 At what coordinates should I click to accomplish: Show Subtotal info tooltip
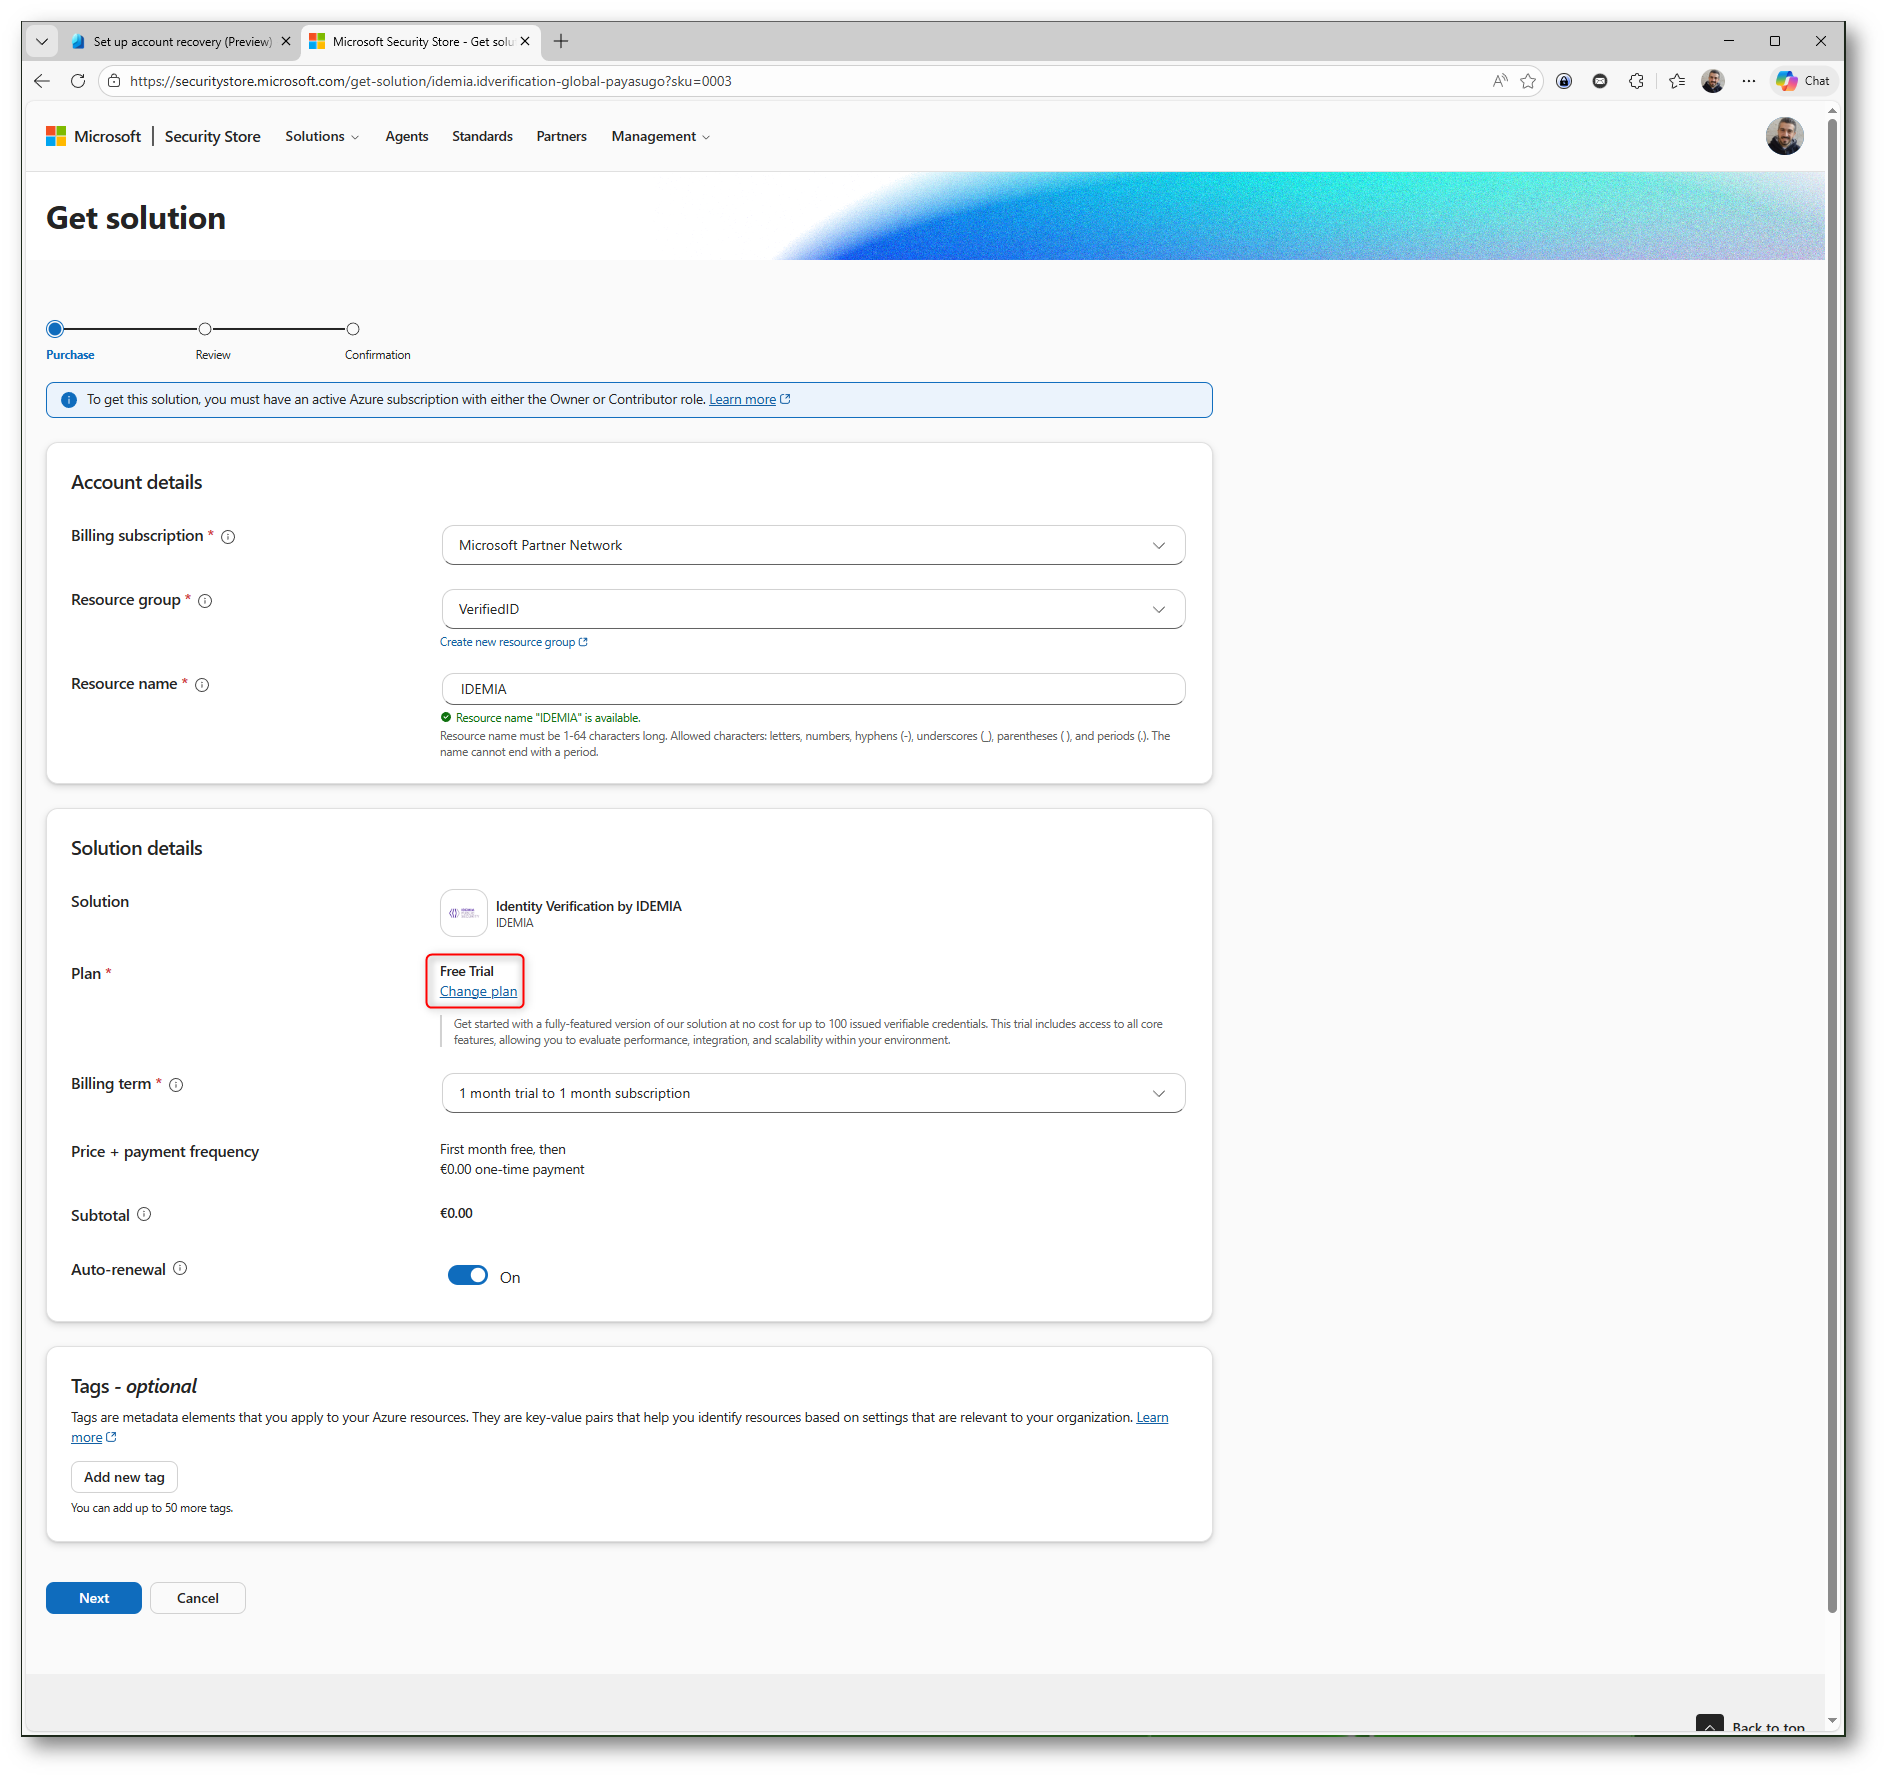pos(144,1214)
